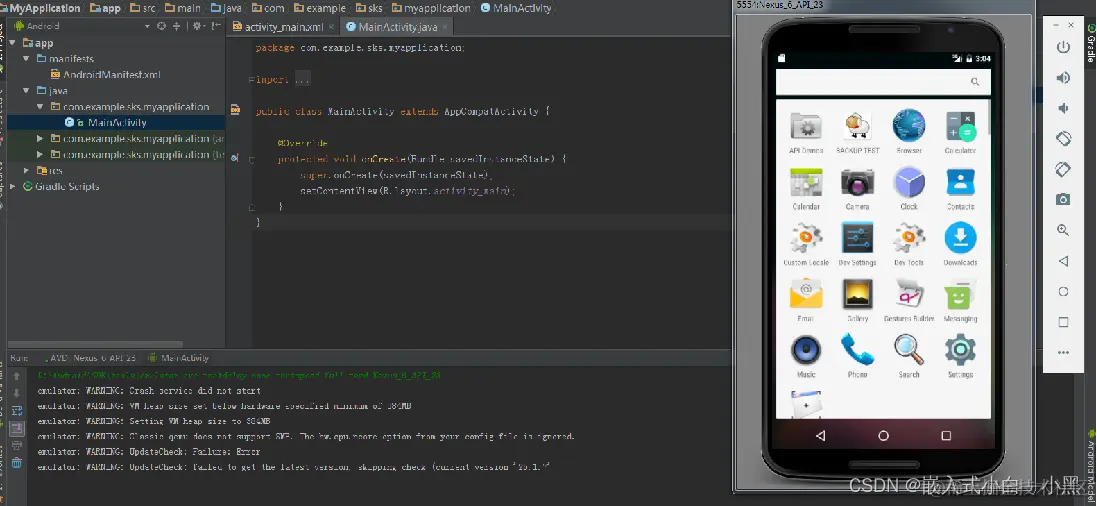Close the activity_main.xml tab
This screenshot has width=1097, height=506.
click(x=332, y=27)
